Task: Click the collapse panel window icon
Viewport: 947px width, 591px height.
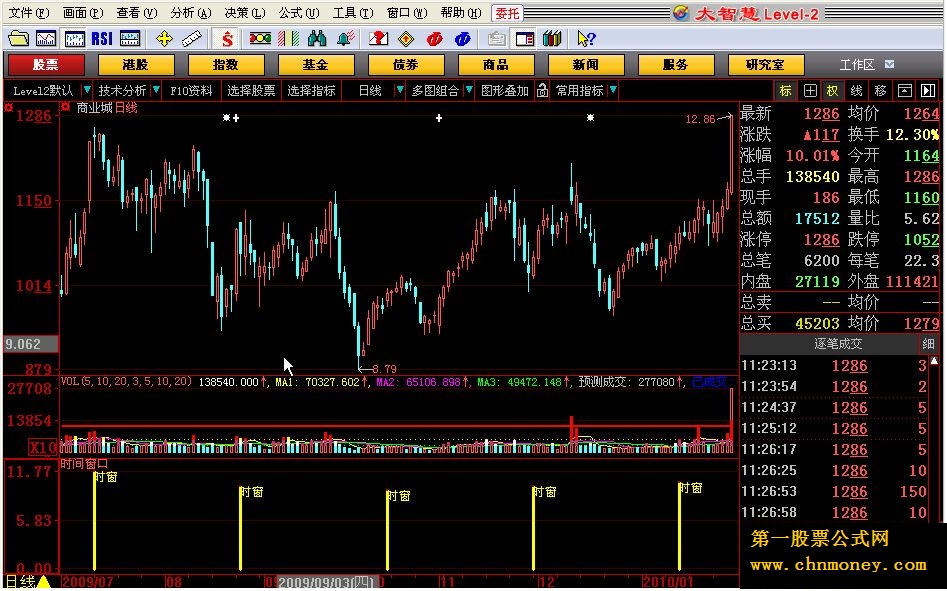Action: pos(904,91)
